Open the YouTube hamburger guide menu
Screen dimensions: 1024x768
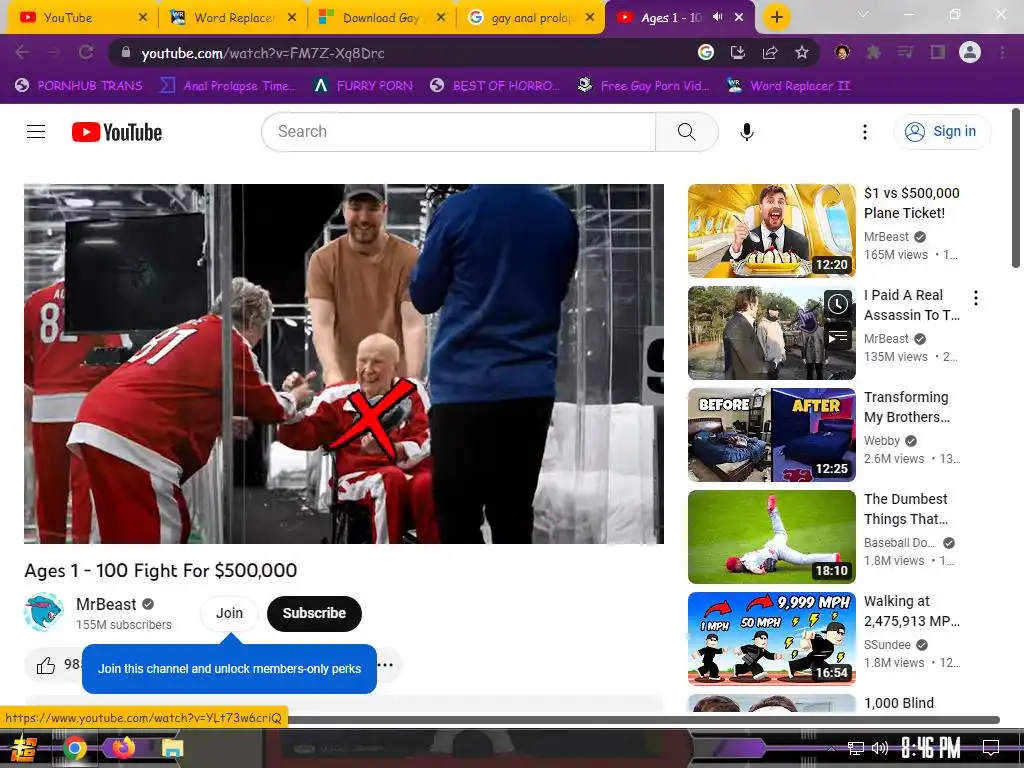click(x=36, y=132)
